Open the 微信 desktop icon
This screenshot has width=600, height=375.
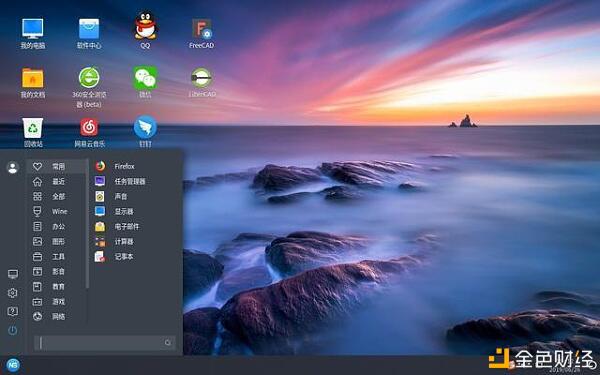click(x=145, y=82)
